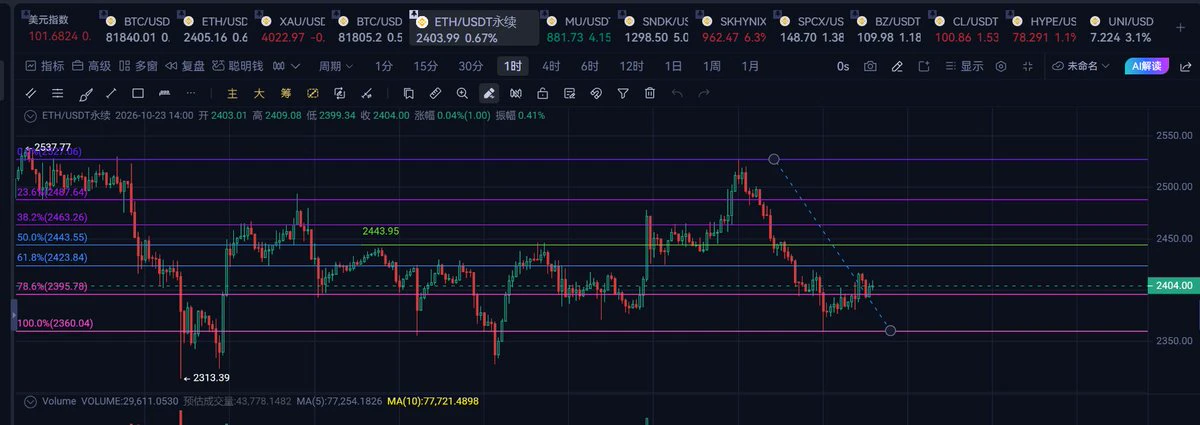Click the pencil edit icon in top toolbar
This screenshot has width=1200, height=425.
coord(897,66)
